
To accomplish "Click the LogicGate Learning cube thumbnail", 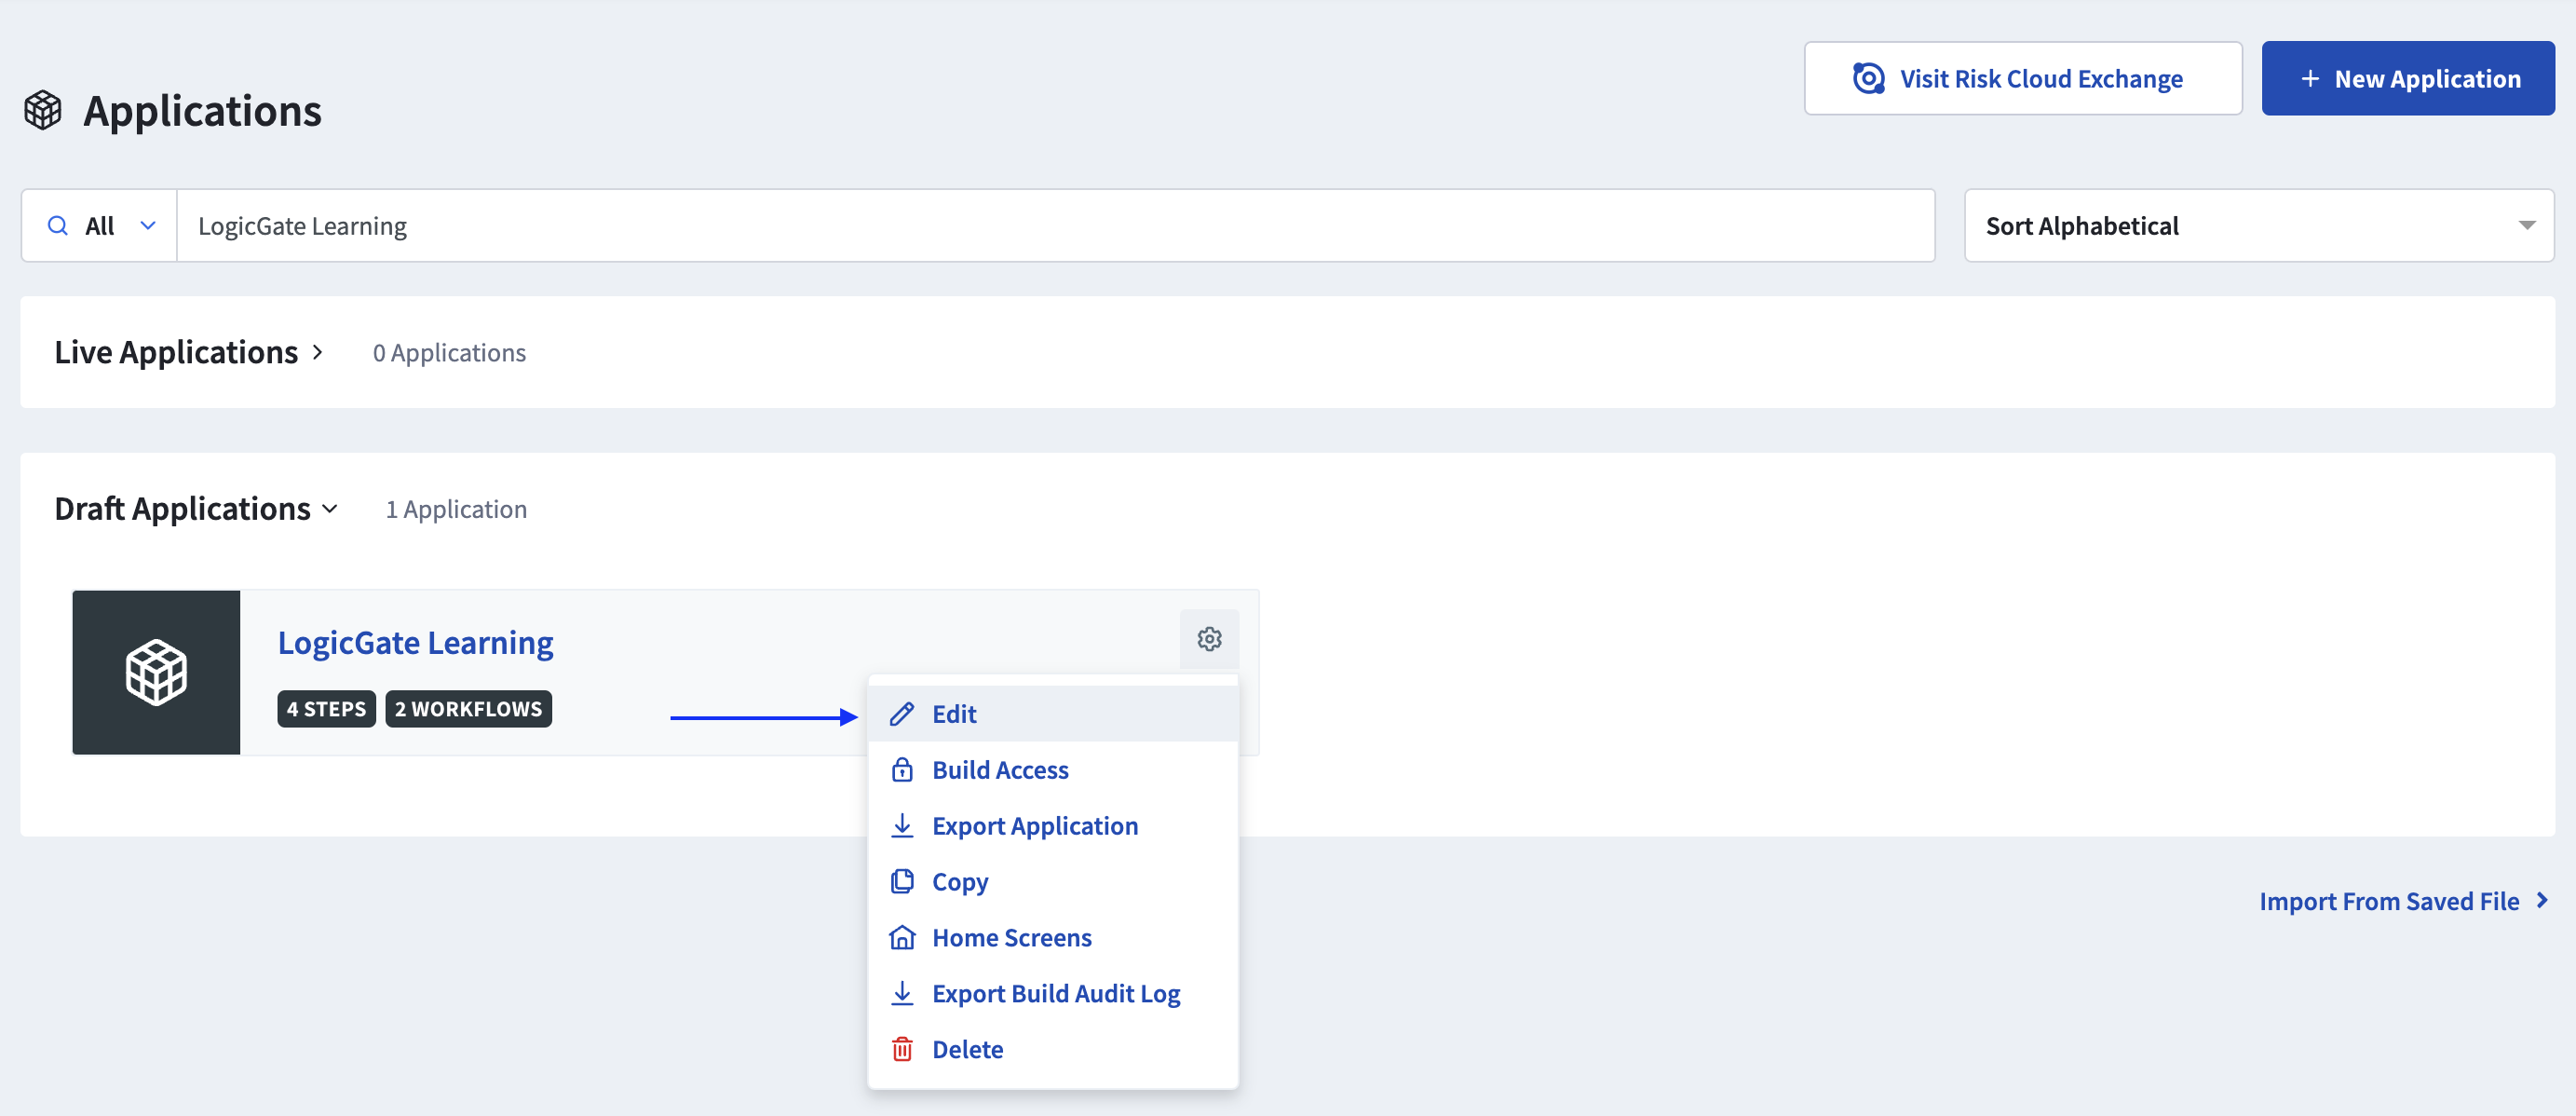I will pyautogui.click(x=156, y=672).
